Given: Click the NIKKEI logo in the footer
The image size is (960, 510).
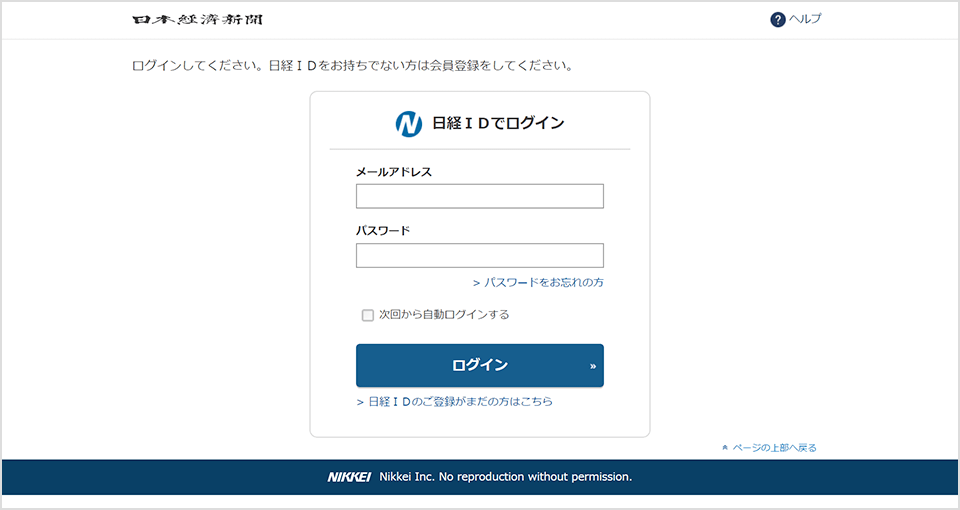Looking at the screenshot, I should click(349, 477).
